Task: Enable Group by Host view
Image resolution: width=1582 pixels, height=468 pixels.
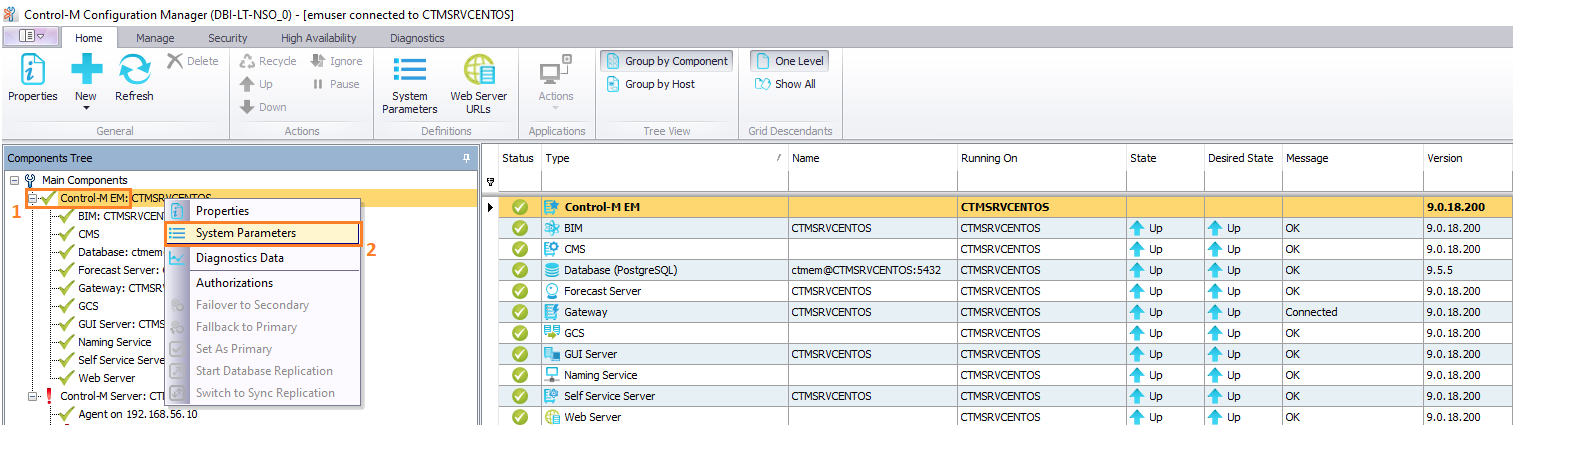Action: pyautogui.click(x=651, y=84)
